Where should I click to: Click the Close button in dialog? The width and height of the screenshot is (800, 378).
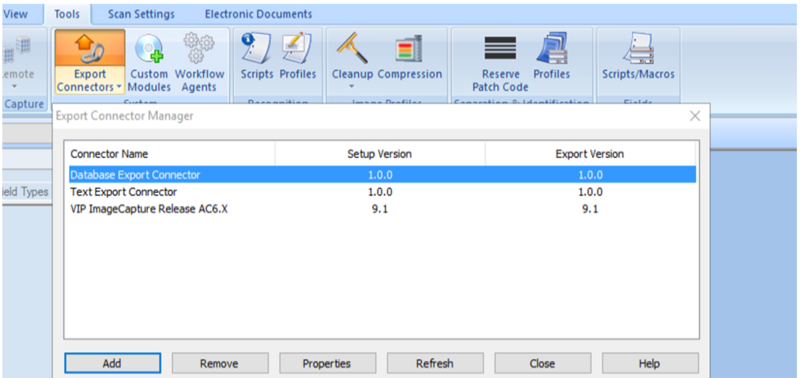coord(542,364)
